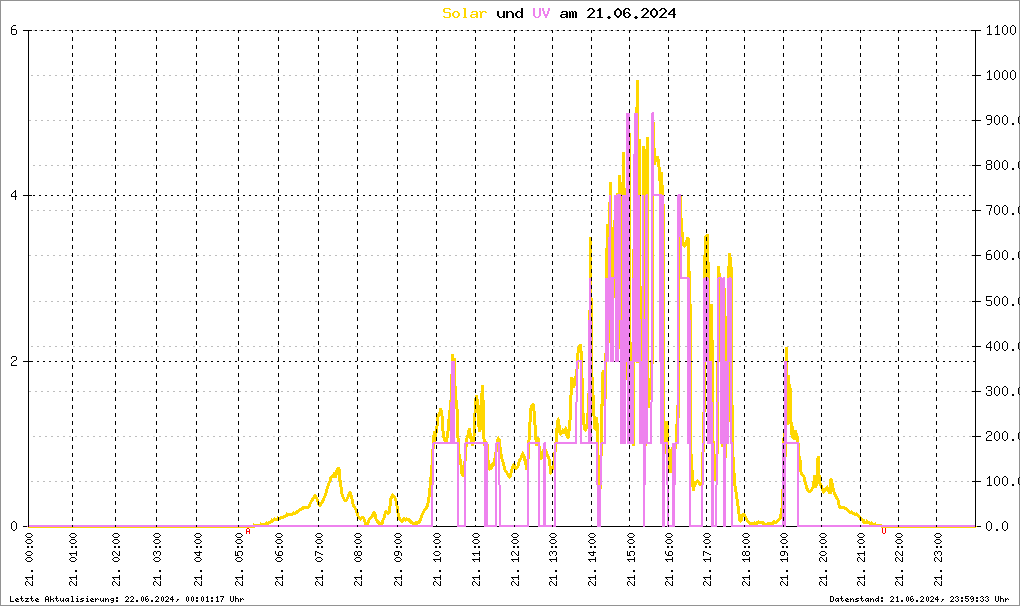Click right axis value '500.0'

click(x=1002, y=301)
